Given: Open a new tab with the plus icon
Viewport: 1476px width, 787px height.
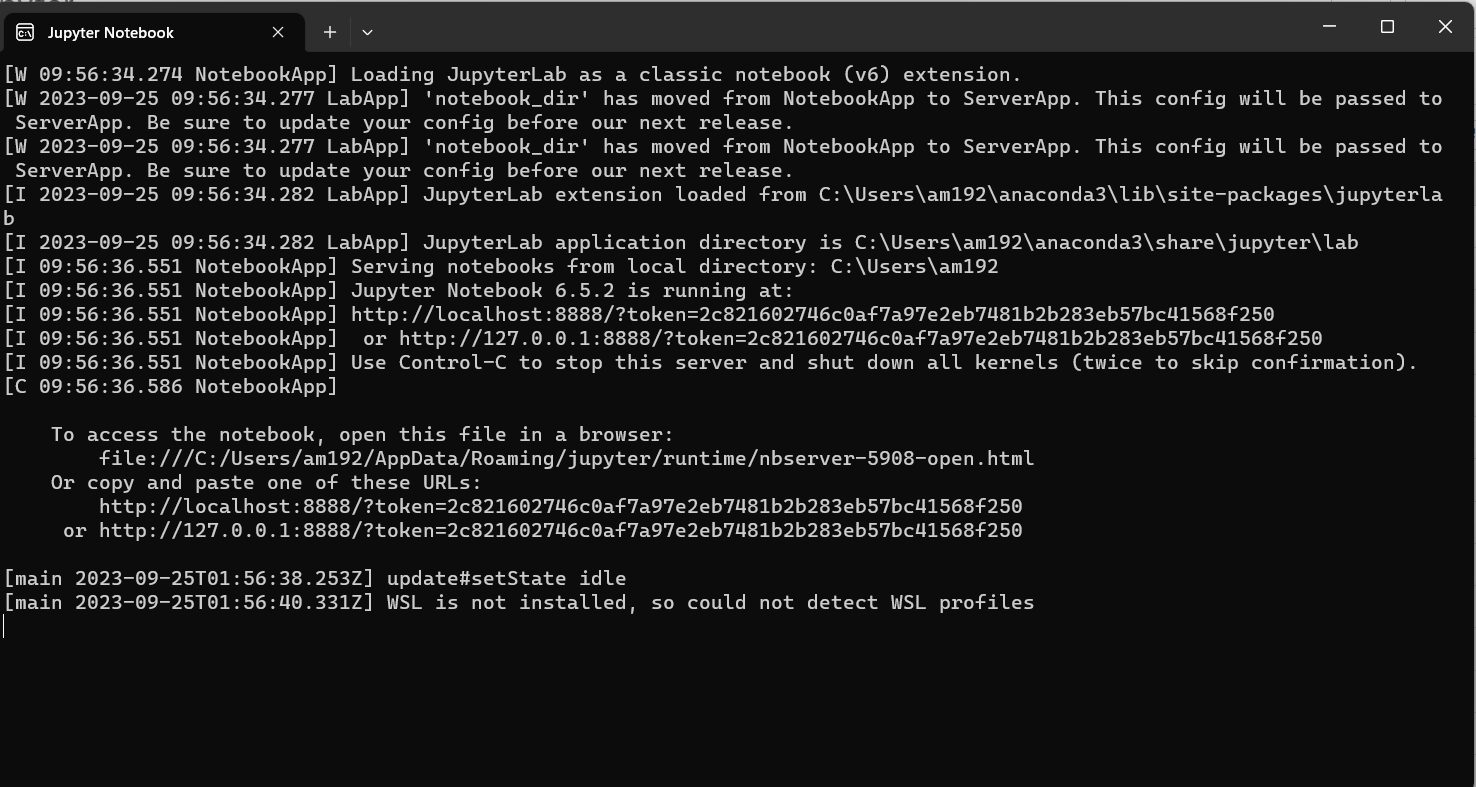Looking at the screenshot, I should [x=329, y=32].
